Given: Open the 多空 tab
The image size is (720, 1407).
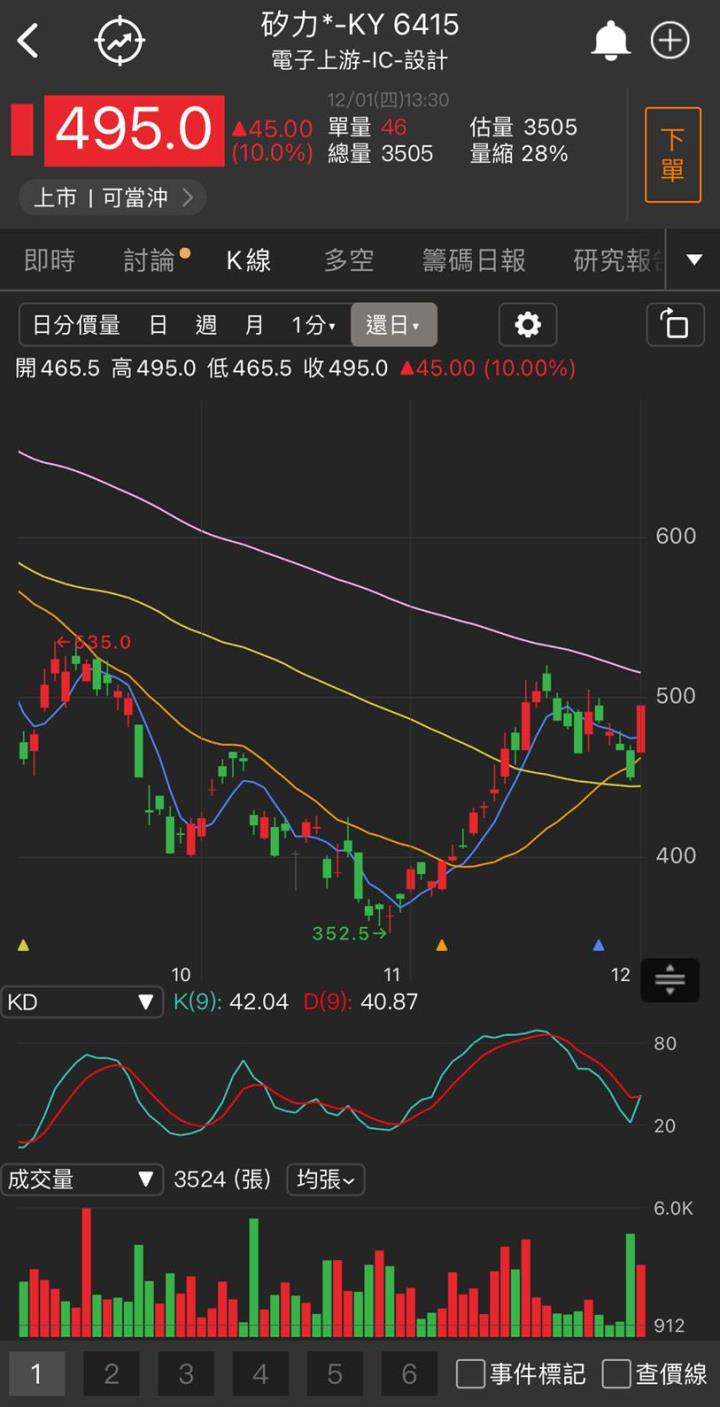Looking at the screenshot, I should pos(349,261).
